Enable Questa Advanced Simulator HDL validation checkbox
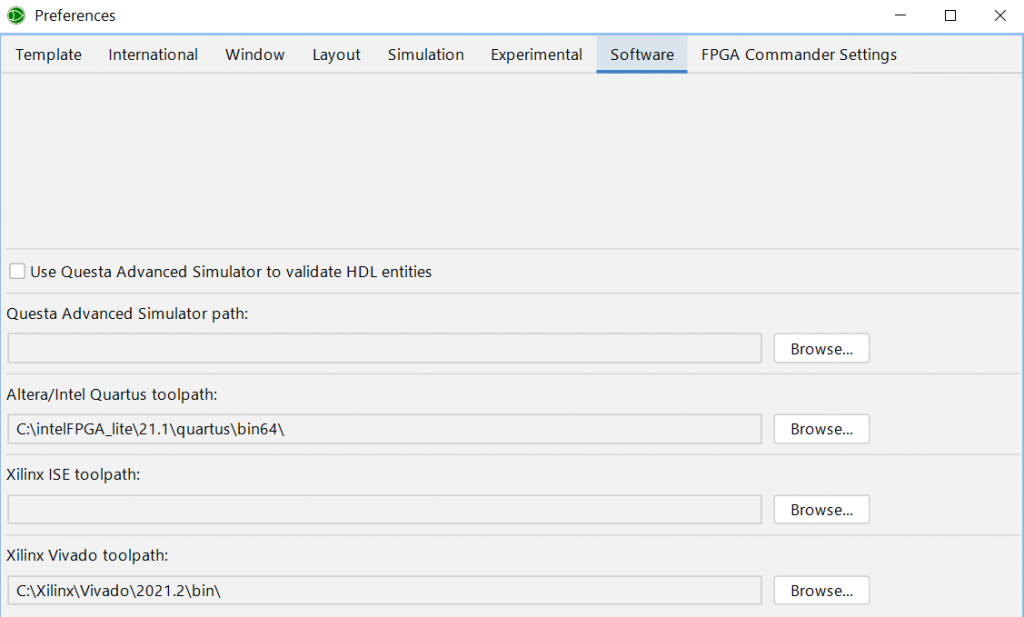The height and width of the screenshot is (617, 1024). point(17,271)
